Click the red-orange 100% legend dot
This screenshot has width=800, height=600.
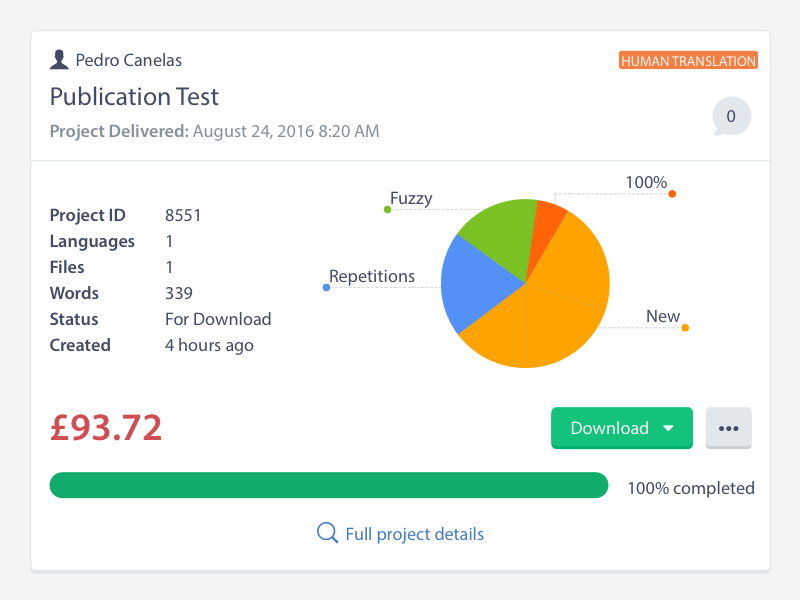(x=672, y=193)
